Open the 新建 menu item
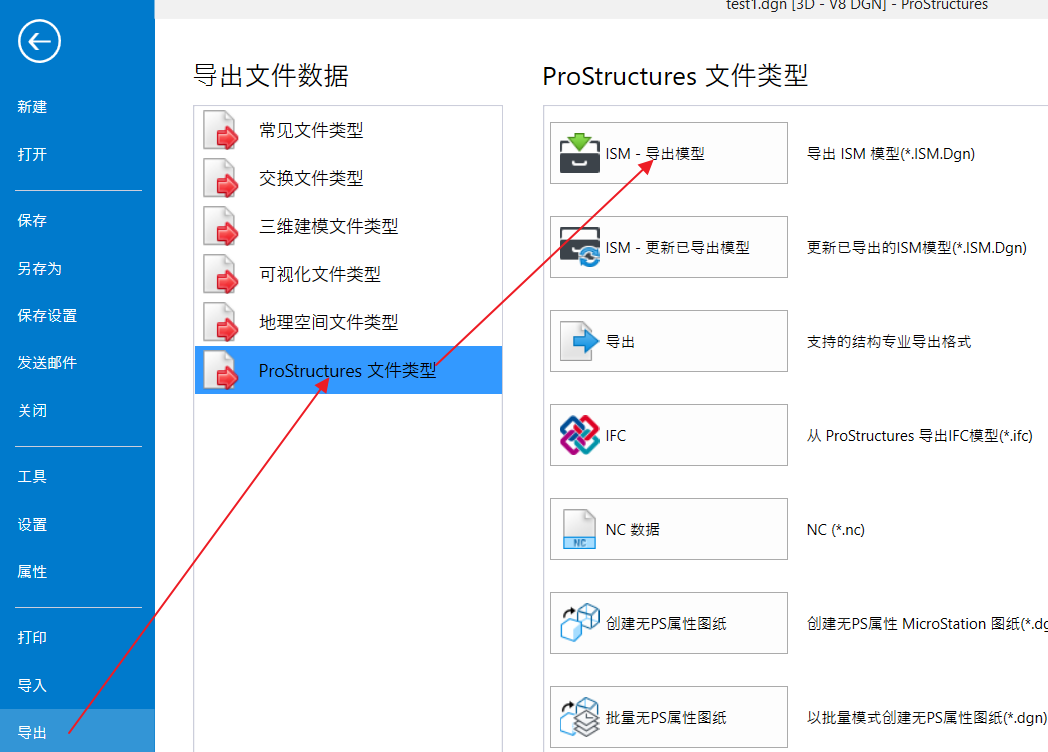This screenshot has height=752, width=1048. tap(32, 107)
